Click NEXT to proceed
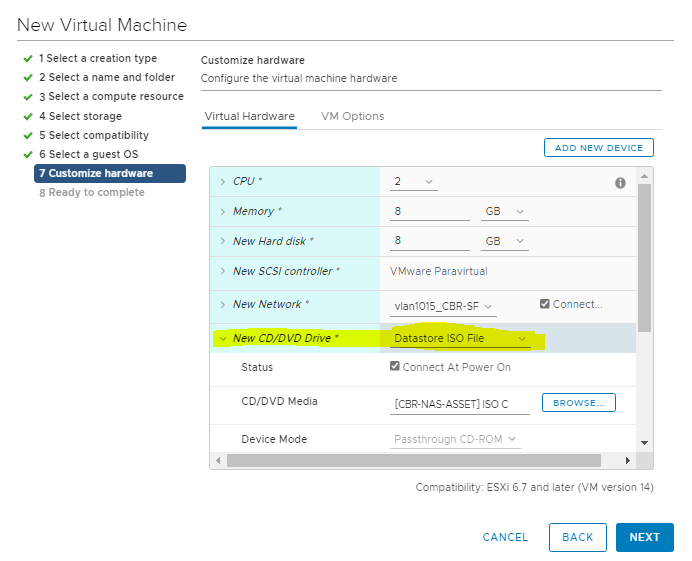692x561 pixels. (644, 537)
